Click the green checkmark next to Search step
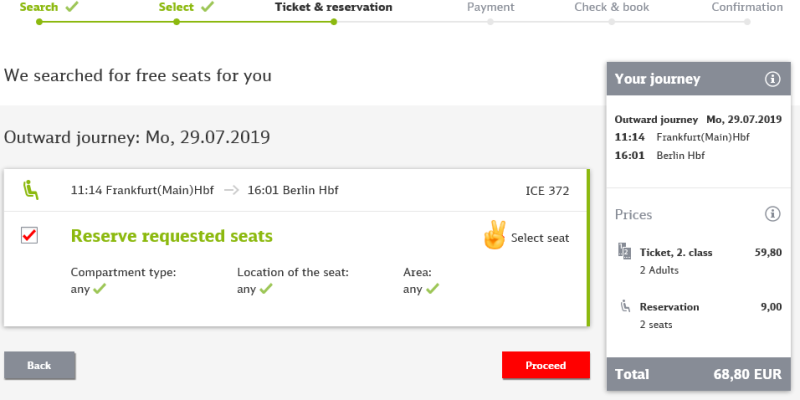Image resolution: width=800 pixels, height=400 pixels. (x=72, y=7)
